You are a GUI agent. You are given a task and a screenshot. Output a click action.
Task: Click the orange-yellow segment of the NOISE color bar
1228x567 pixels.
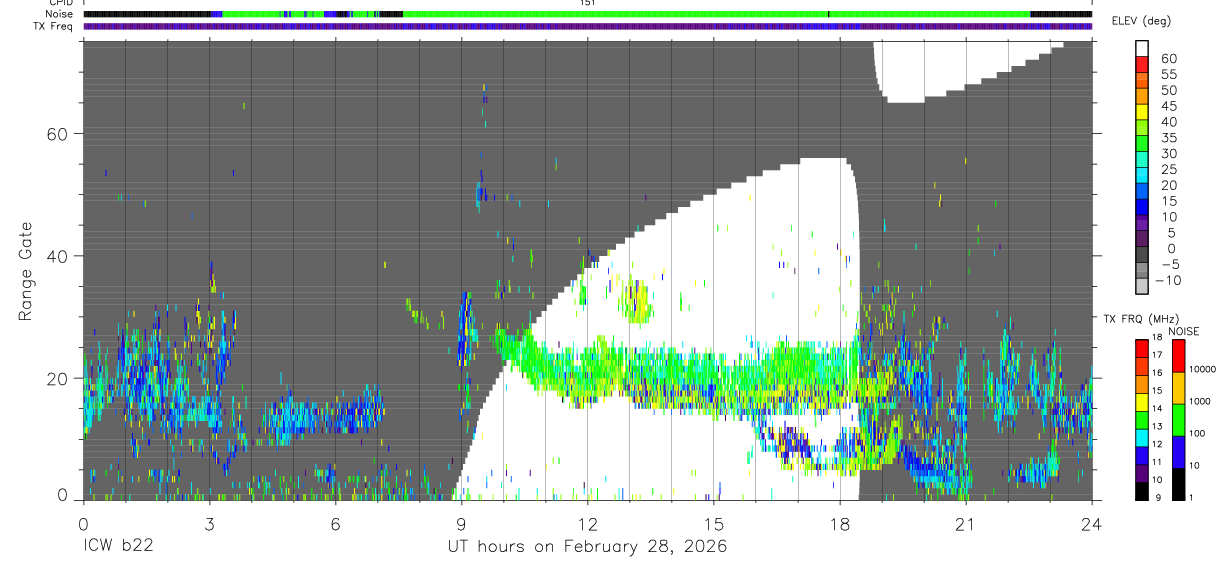pos(1179,388)
